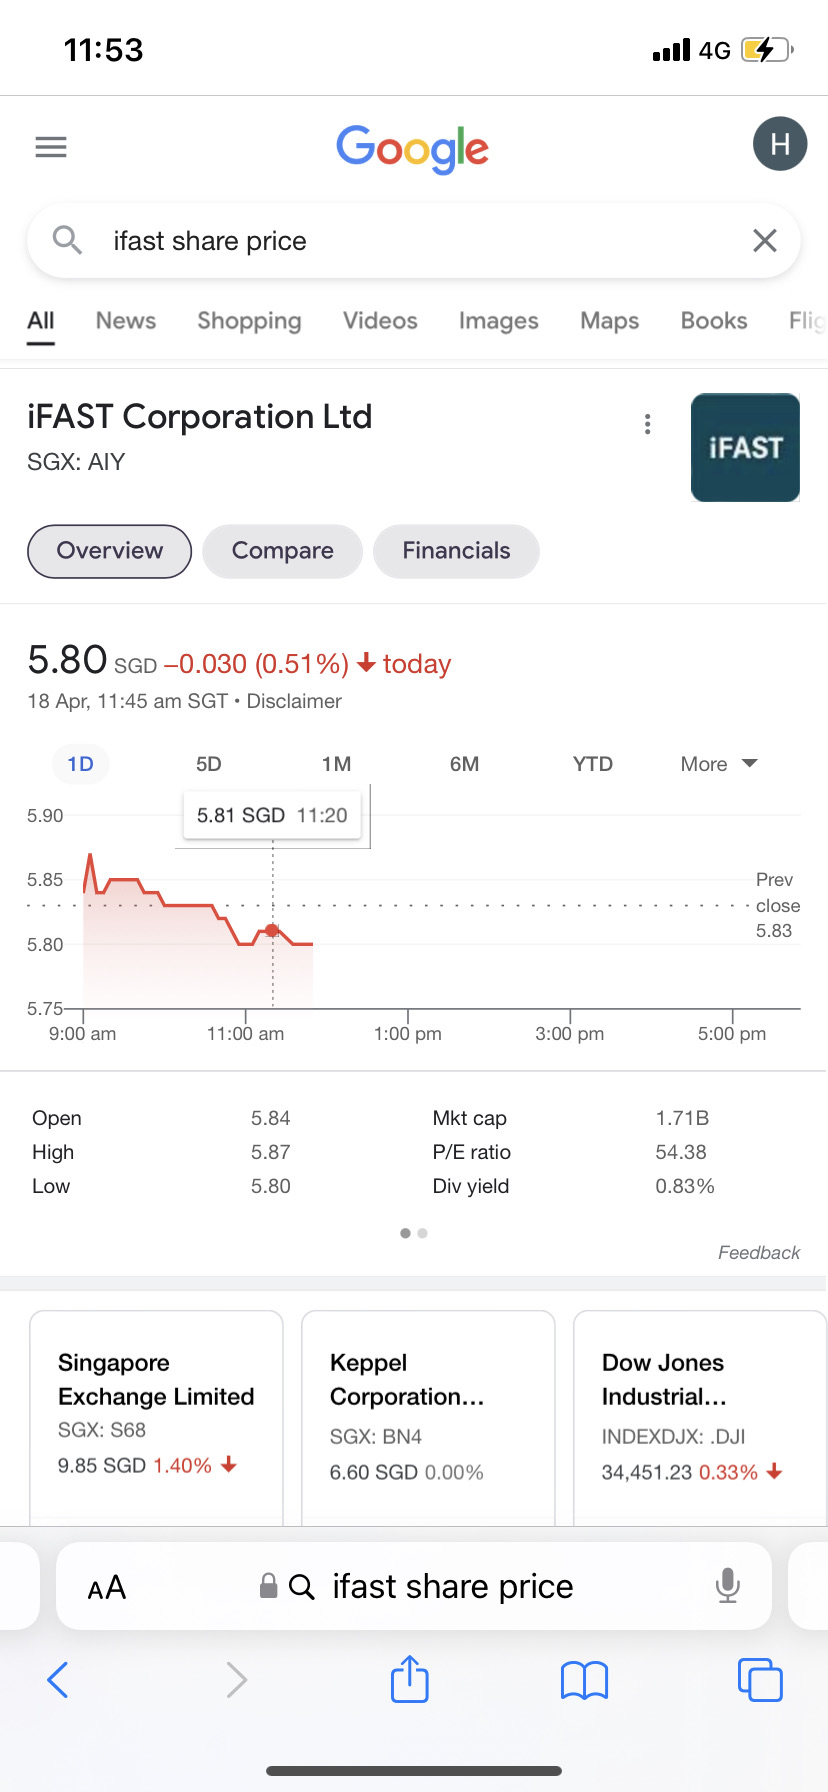The image size is (828, 1792).
Task: Switch the chart to YTD range
Action: coord(592,764)
